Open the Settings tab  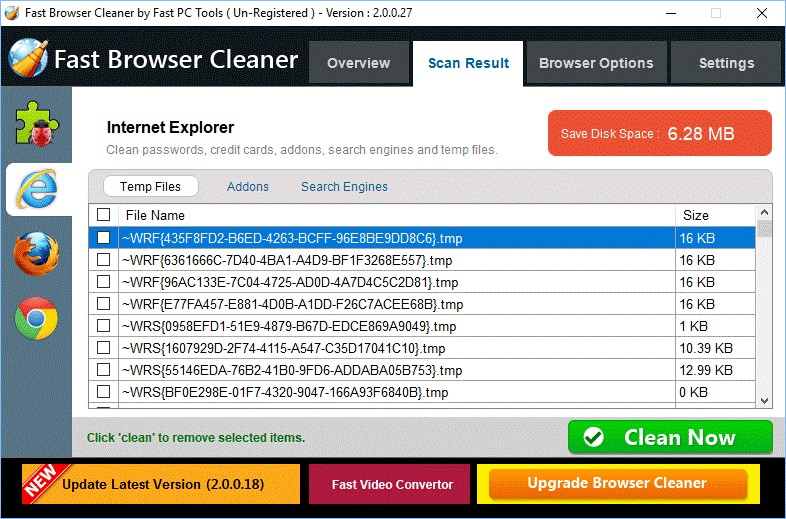(x=726, y=63)
